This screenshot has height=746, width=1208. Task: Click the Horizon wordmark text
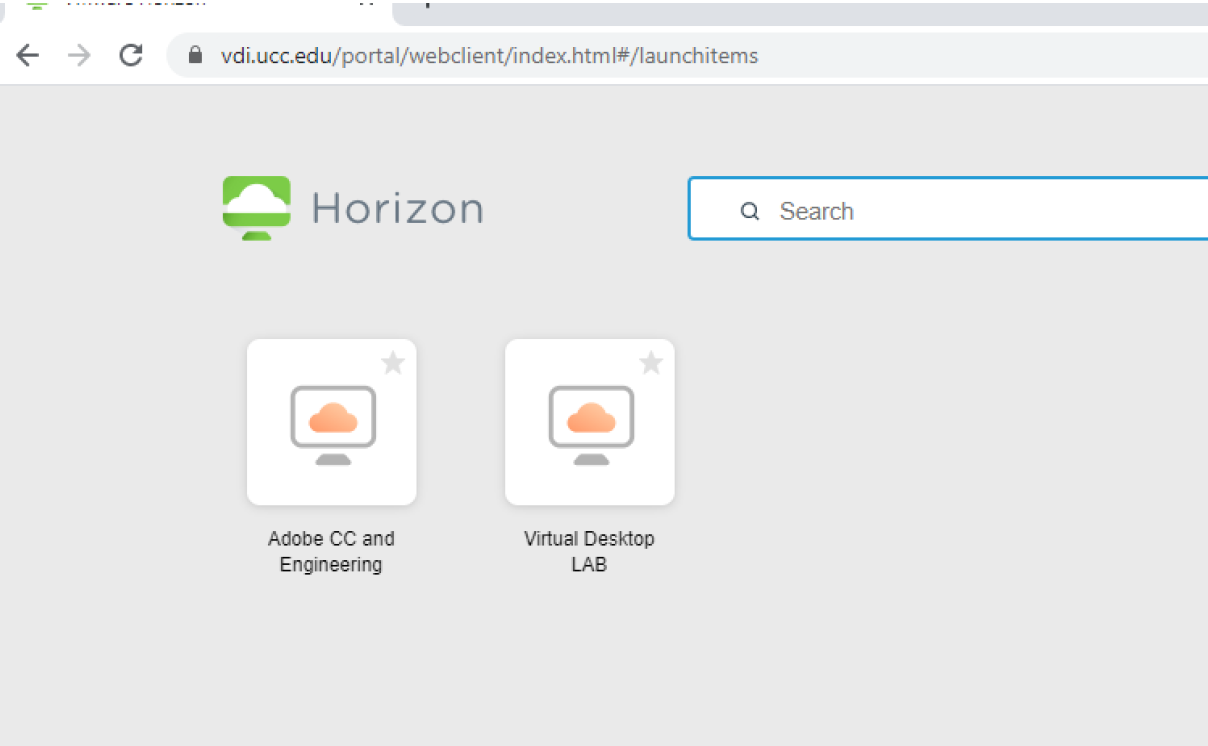tap(398, 207)
